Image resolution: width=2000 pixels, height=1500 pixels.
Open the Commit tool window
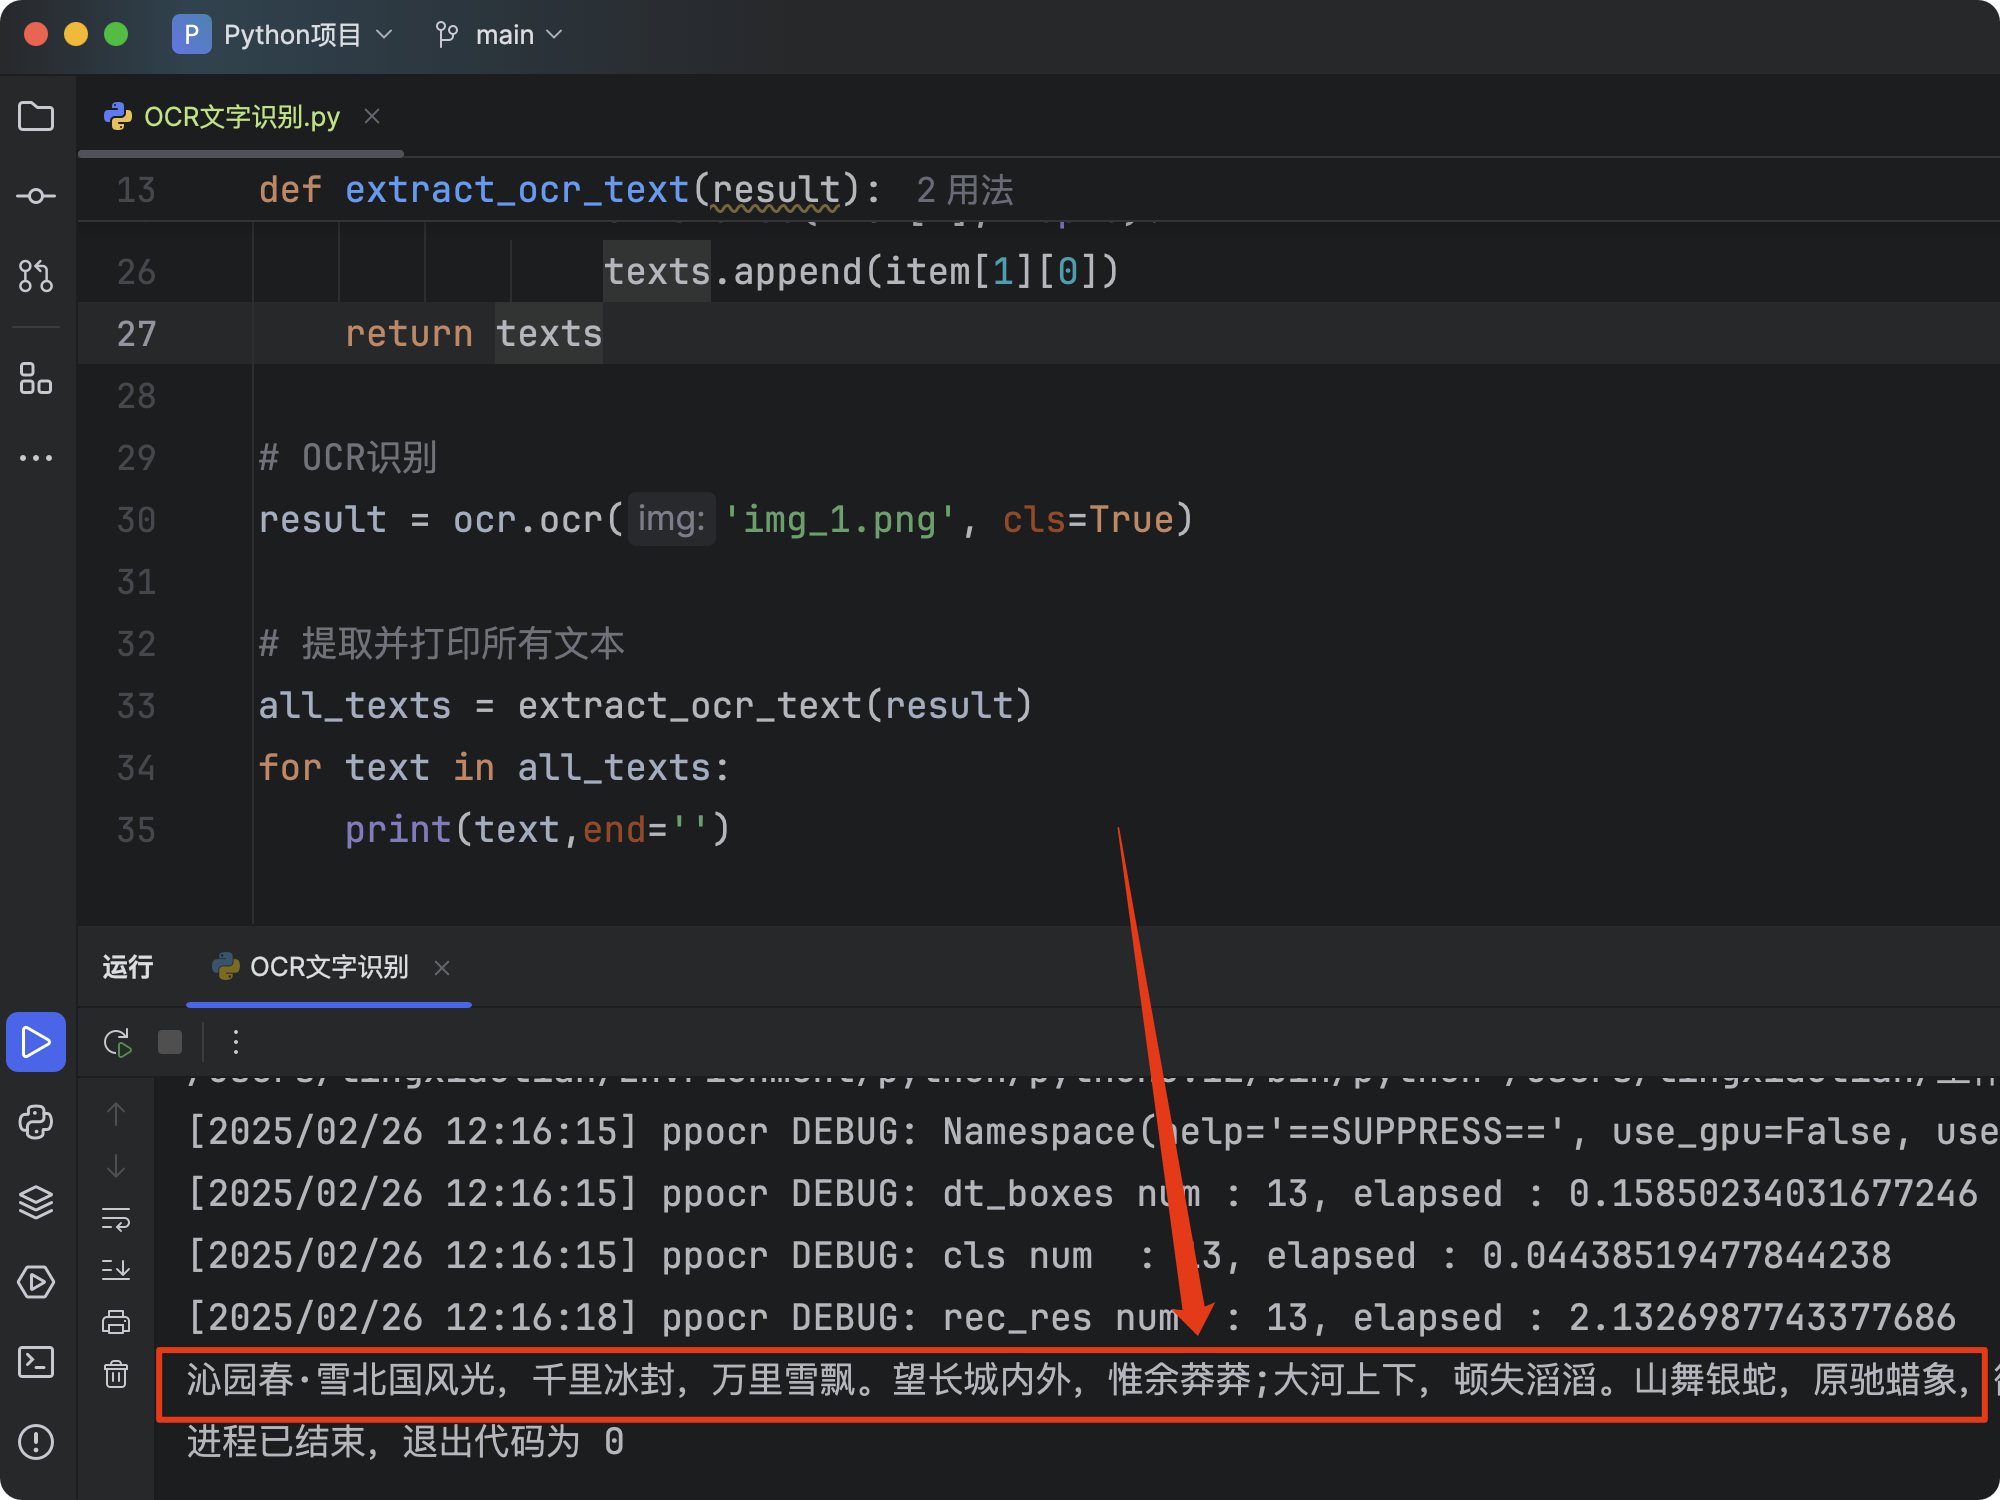[36, 196]
